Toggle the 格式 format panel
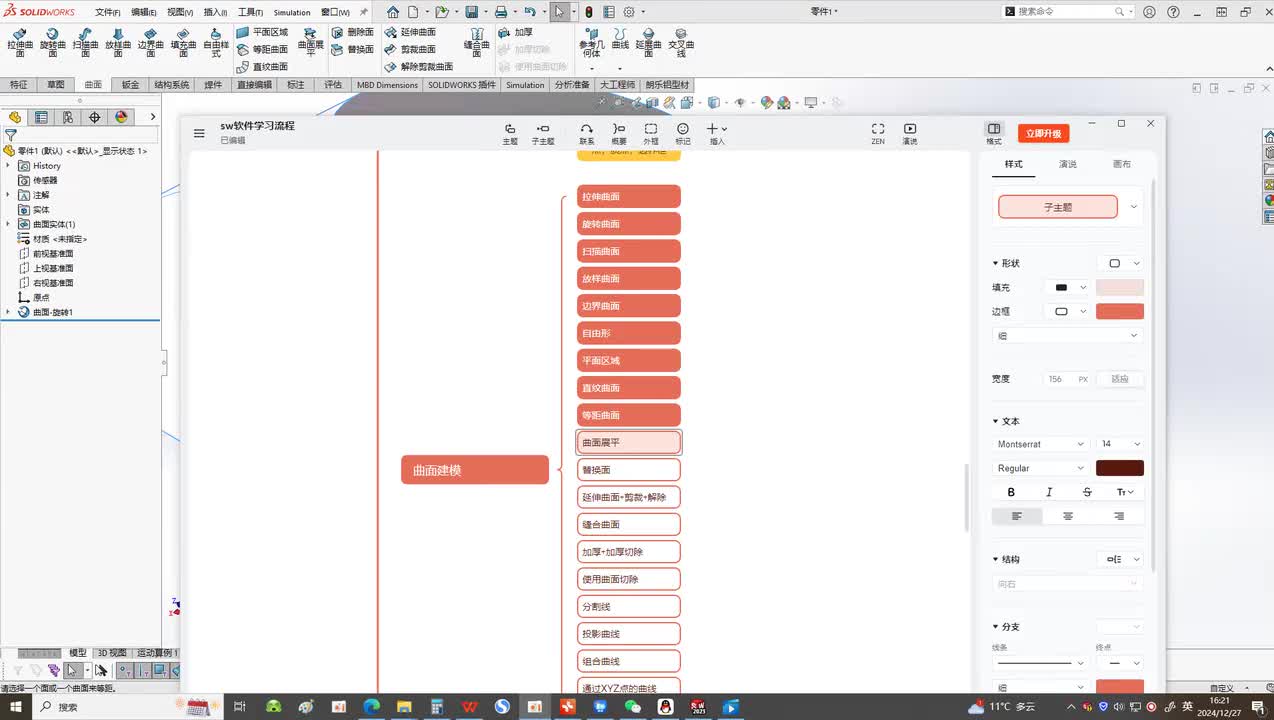This screenshot has height=720, width=1274. coord(994,133)
